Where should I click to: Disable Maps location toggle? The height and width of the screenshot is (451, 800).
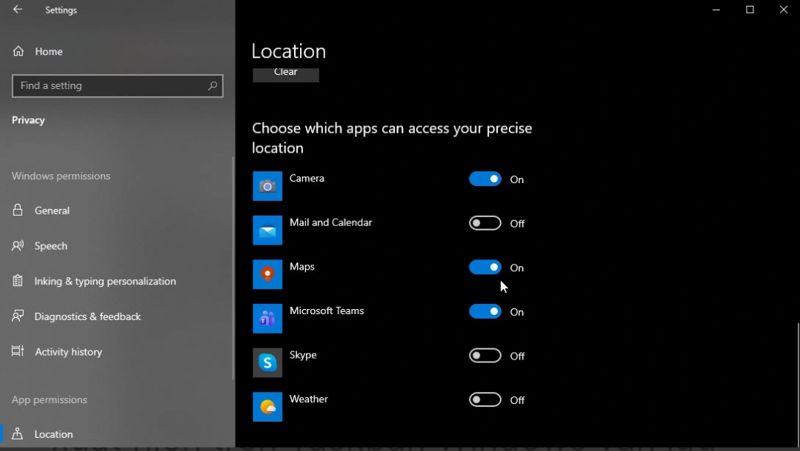(x=485, y=267)
